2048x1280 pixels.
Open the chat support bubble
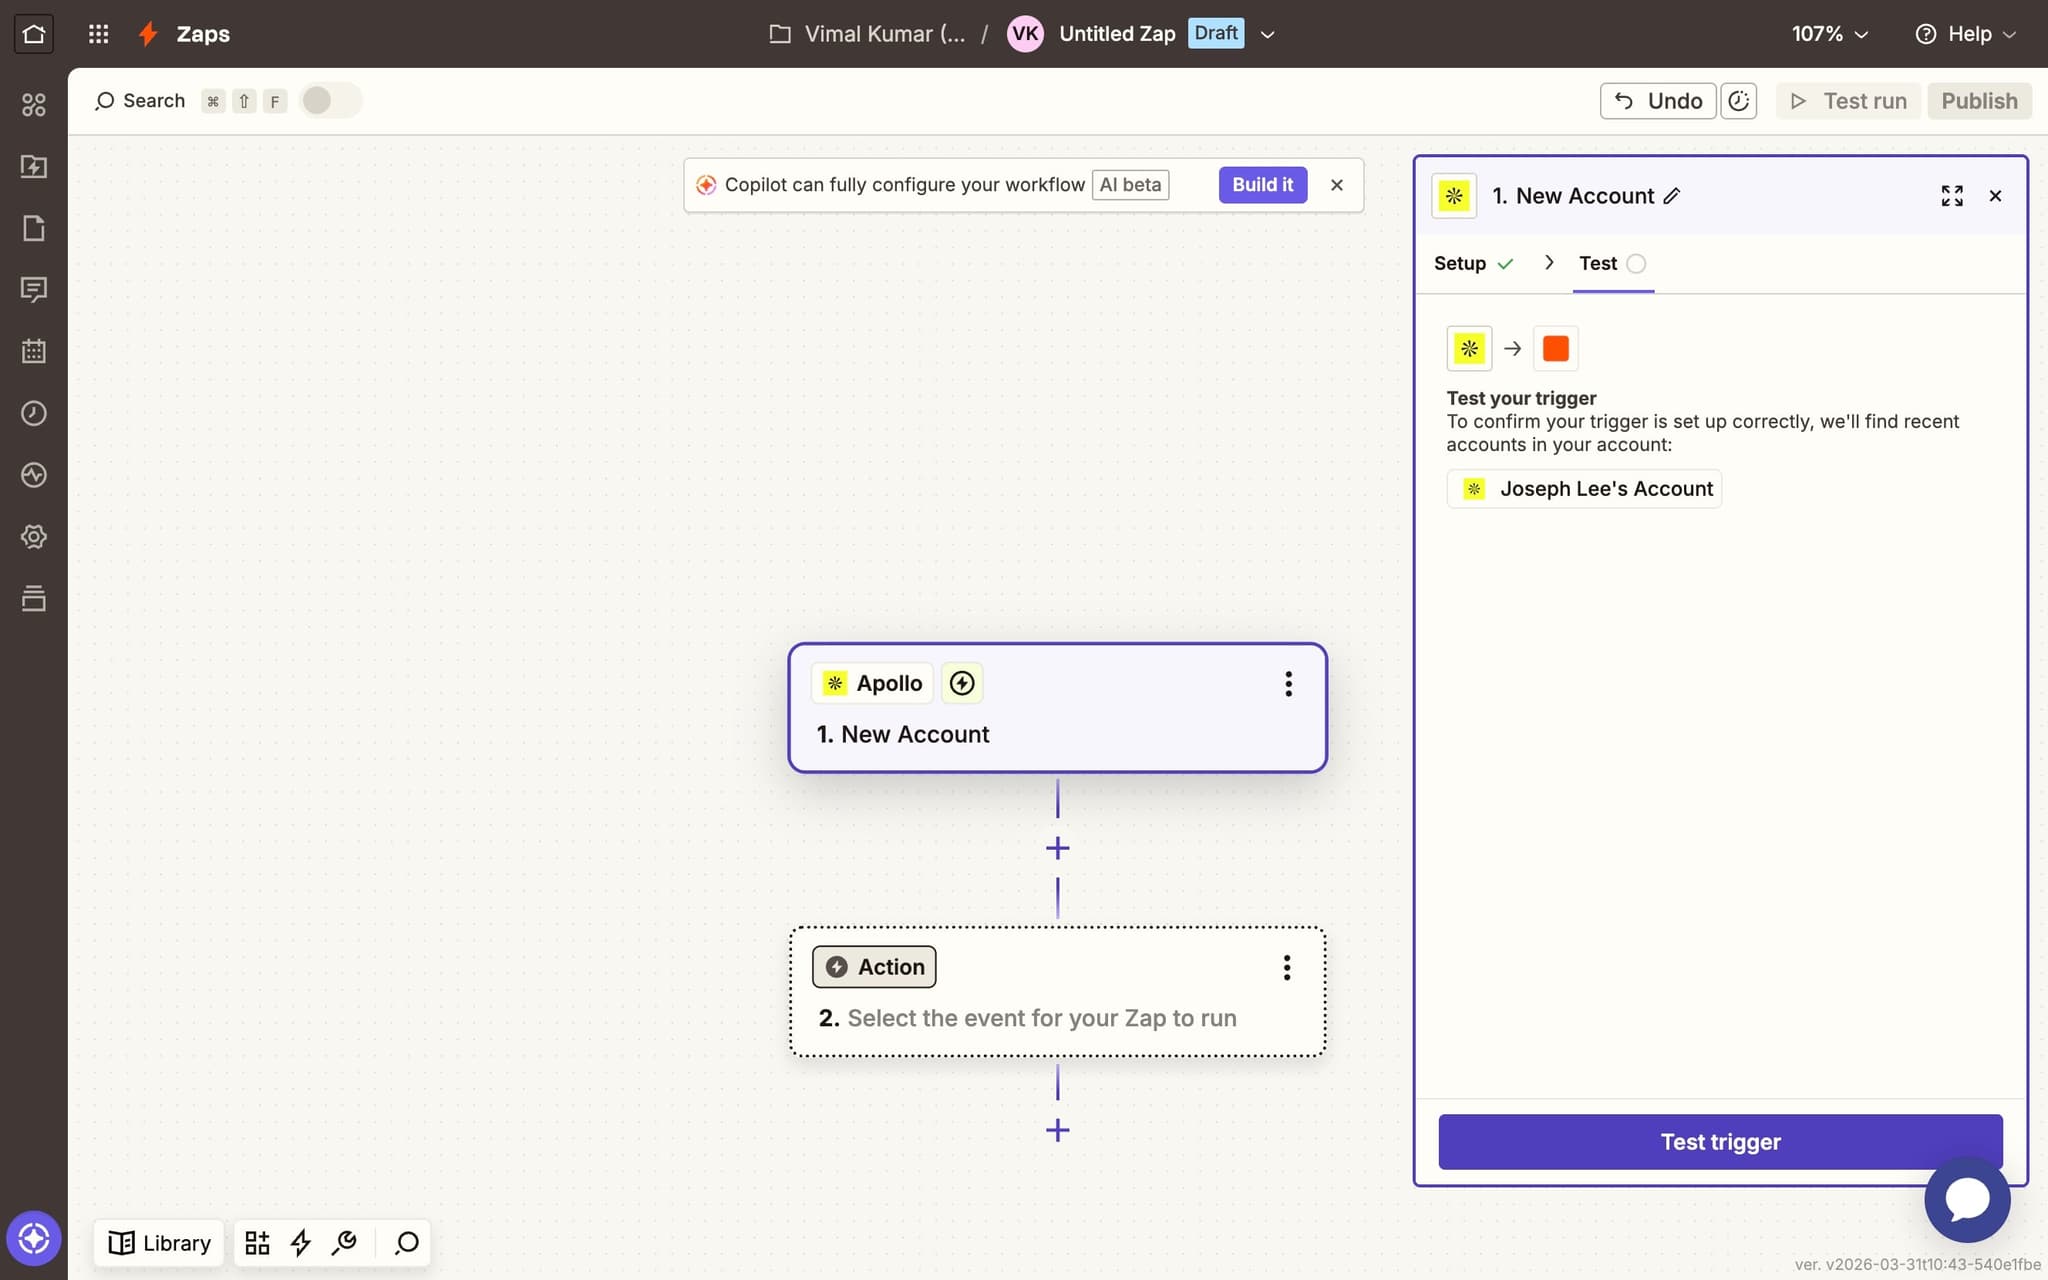pyautogui.click(x=1966, y=1199)
